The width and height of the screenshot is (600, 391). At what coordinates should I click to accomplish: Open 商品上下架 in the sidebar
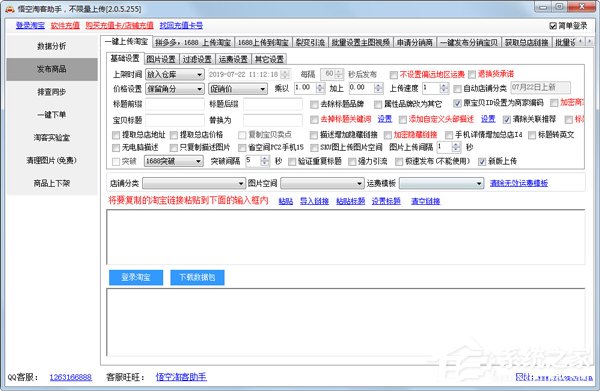click(x=52, y=183)
